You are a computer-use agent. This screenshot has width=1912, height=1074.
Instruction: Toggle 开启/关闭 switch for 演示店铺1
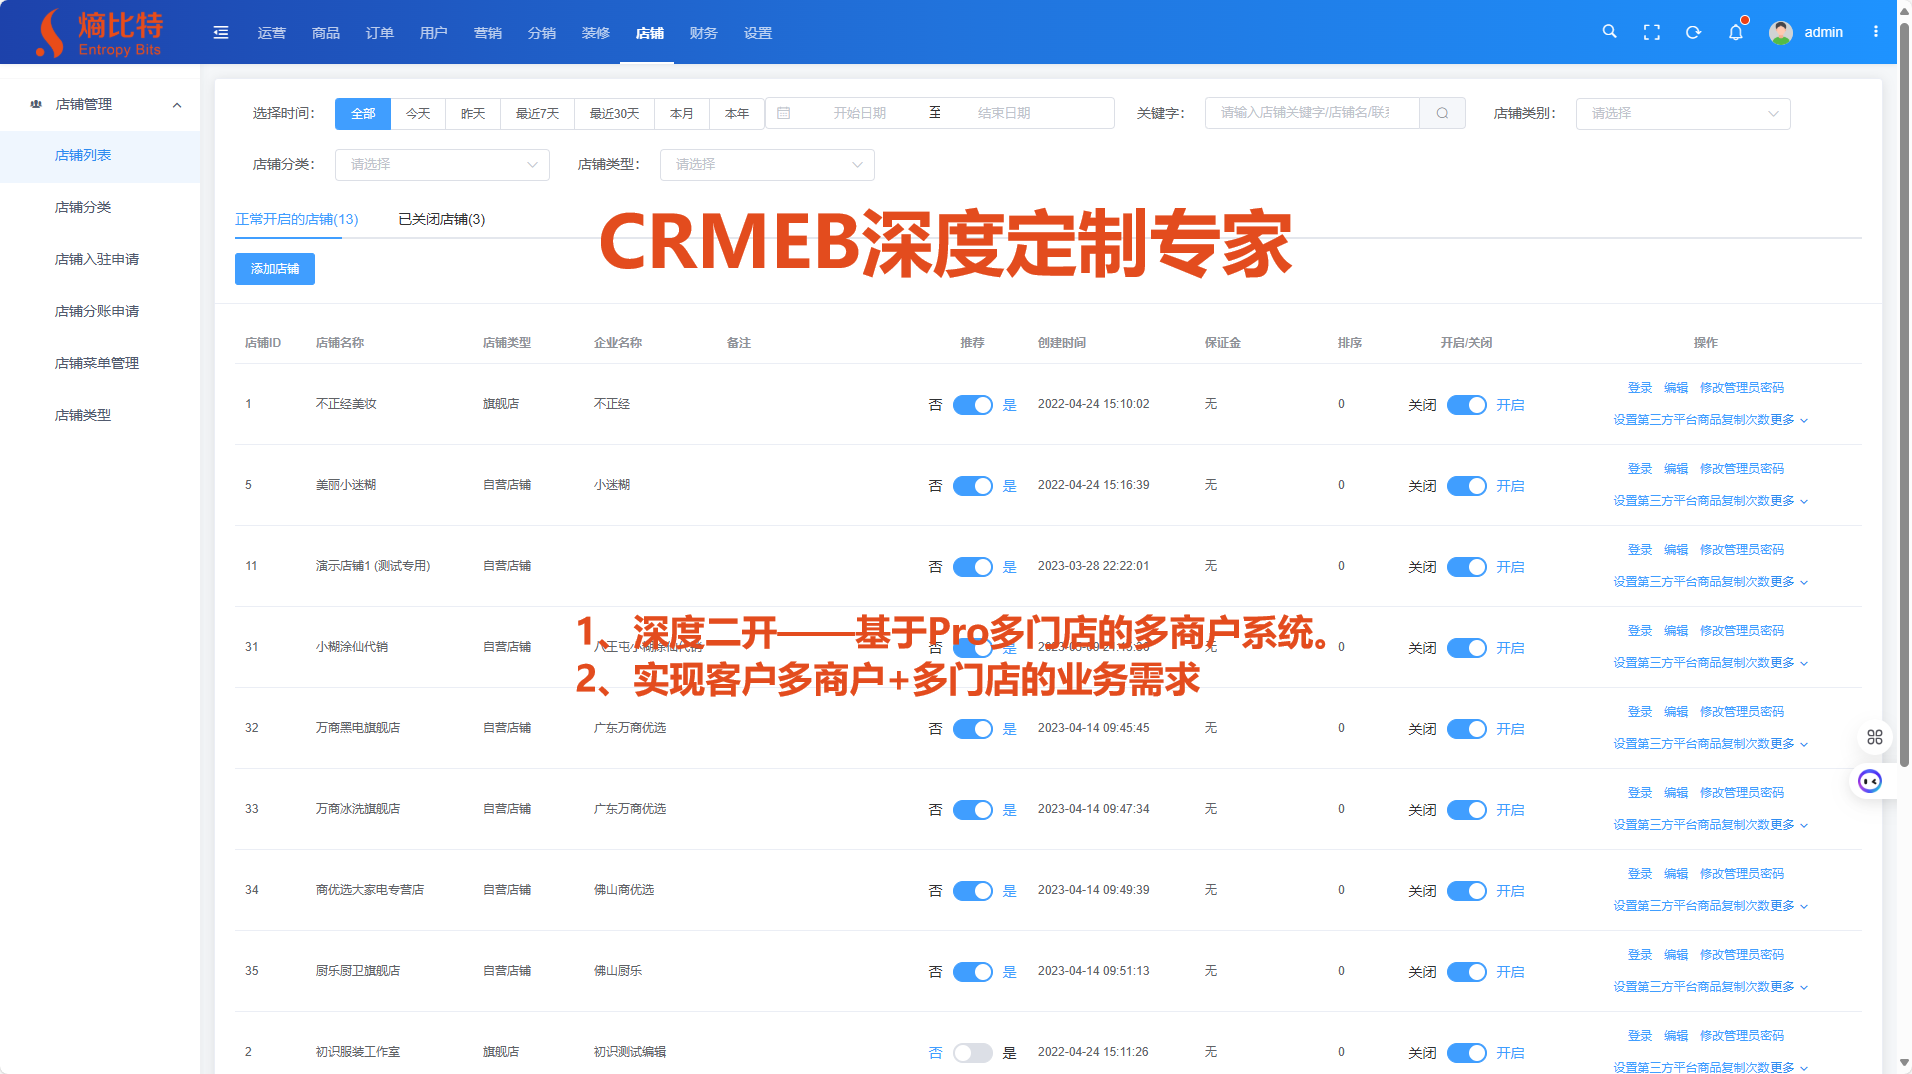tap(1466, 567)
